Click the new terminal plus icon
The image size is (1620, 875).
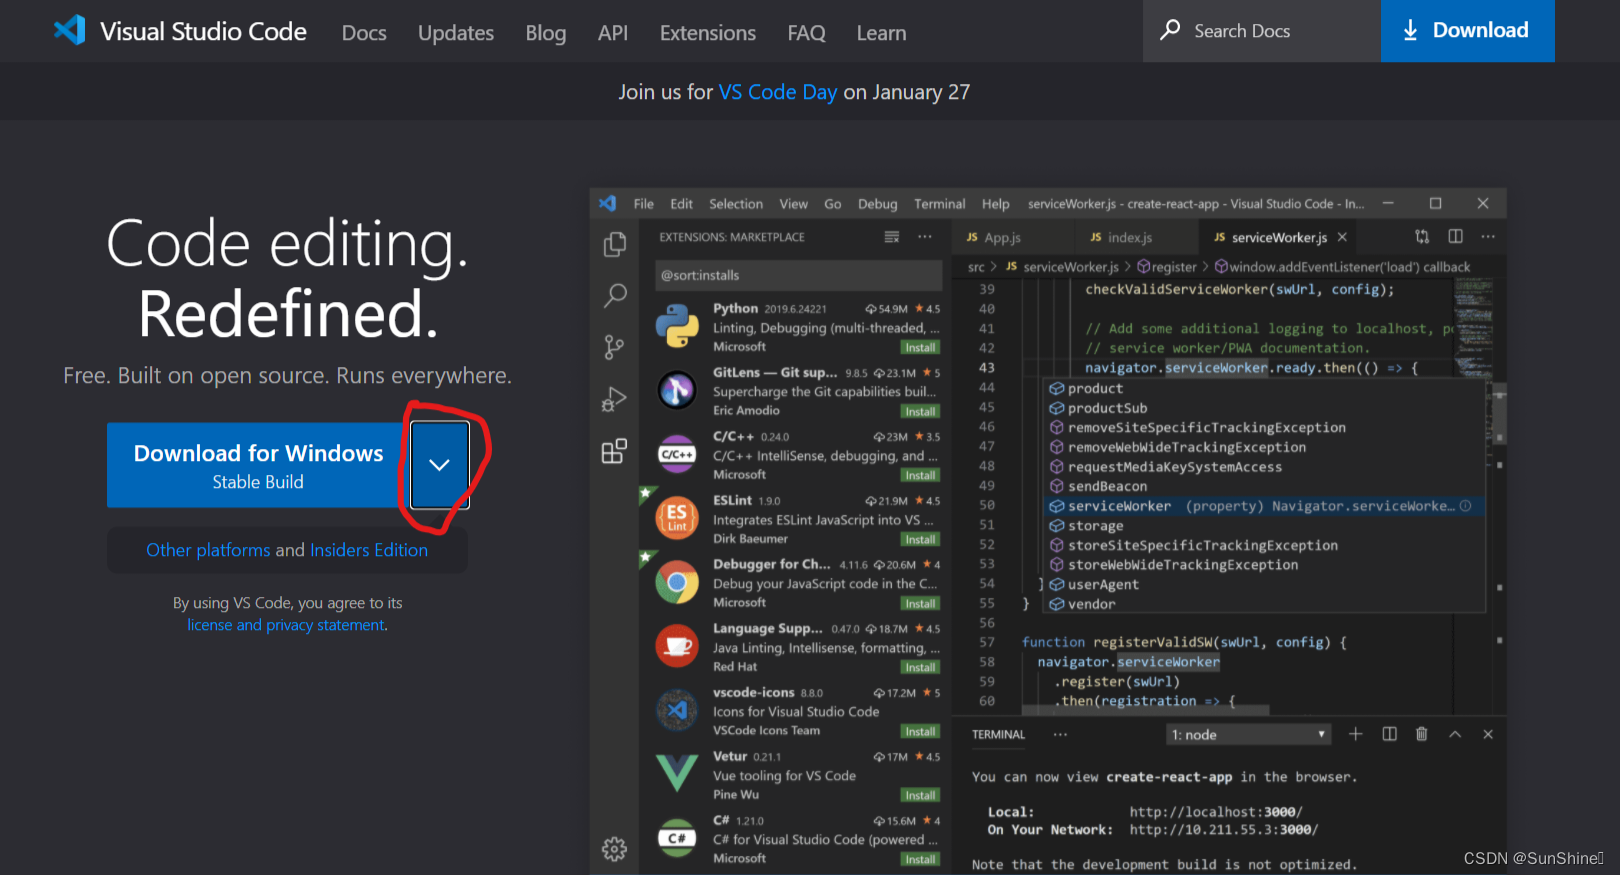coord(1355,734)
